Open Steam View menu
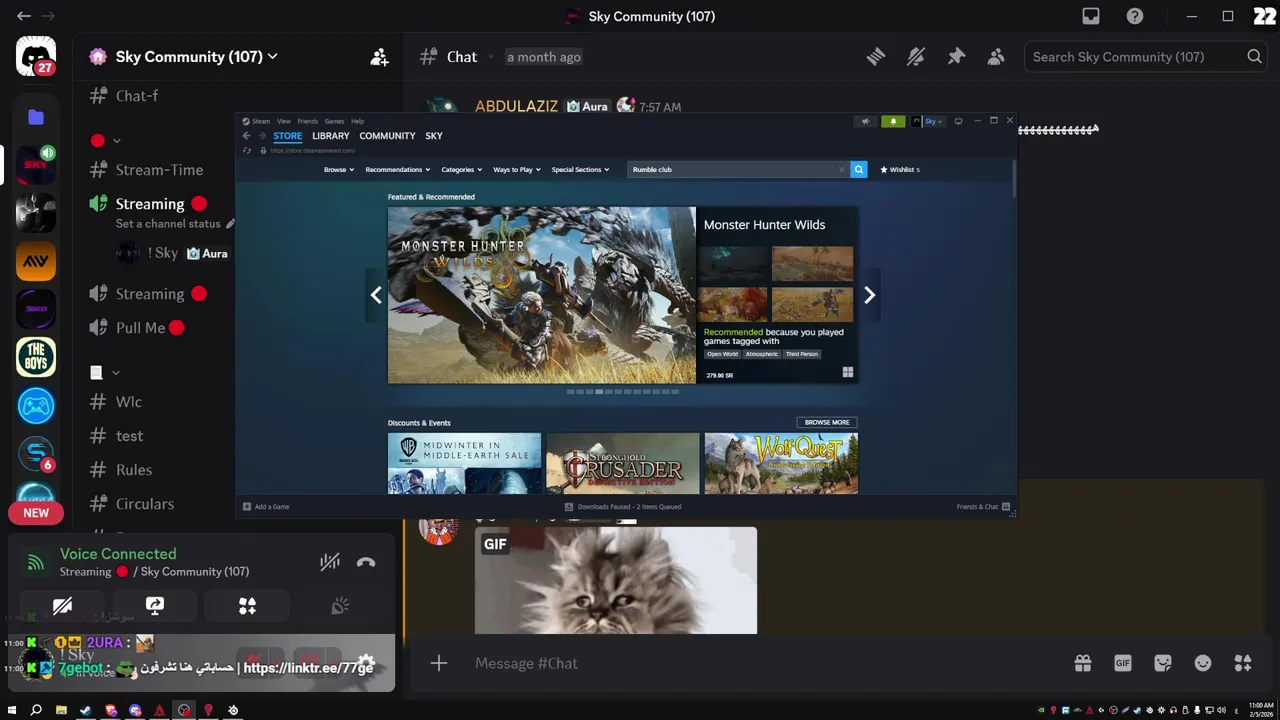 [x=284, y=121]
